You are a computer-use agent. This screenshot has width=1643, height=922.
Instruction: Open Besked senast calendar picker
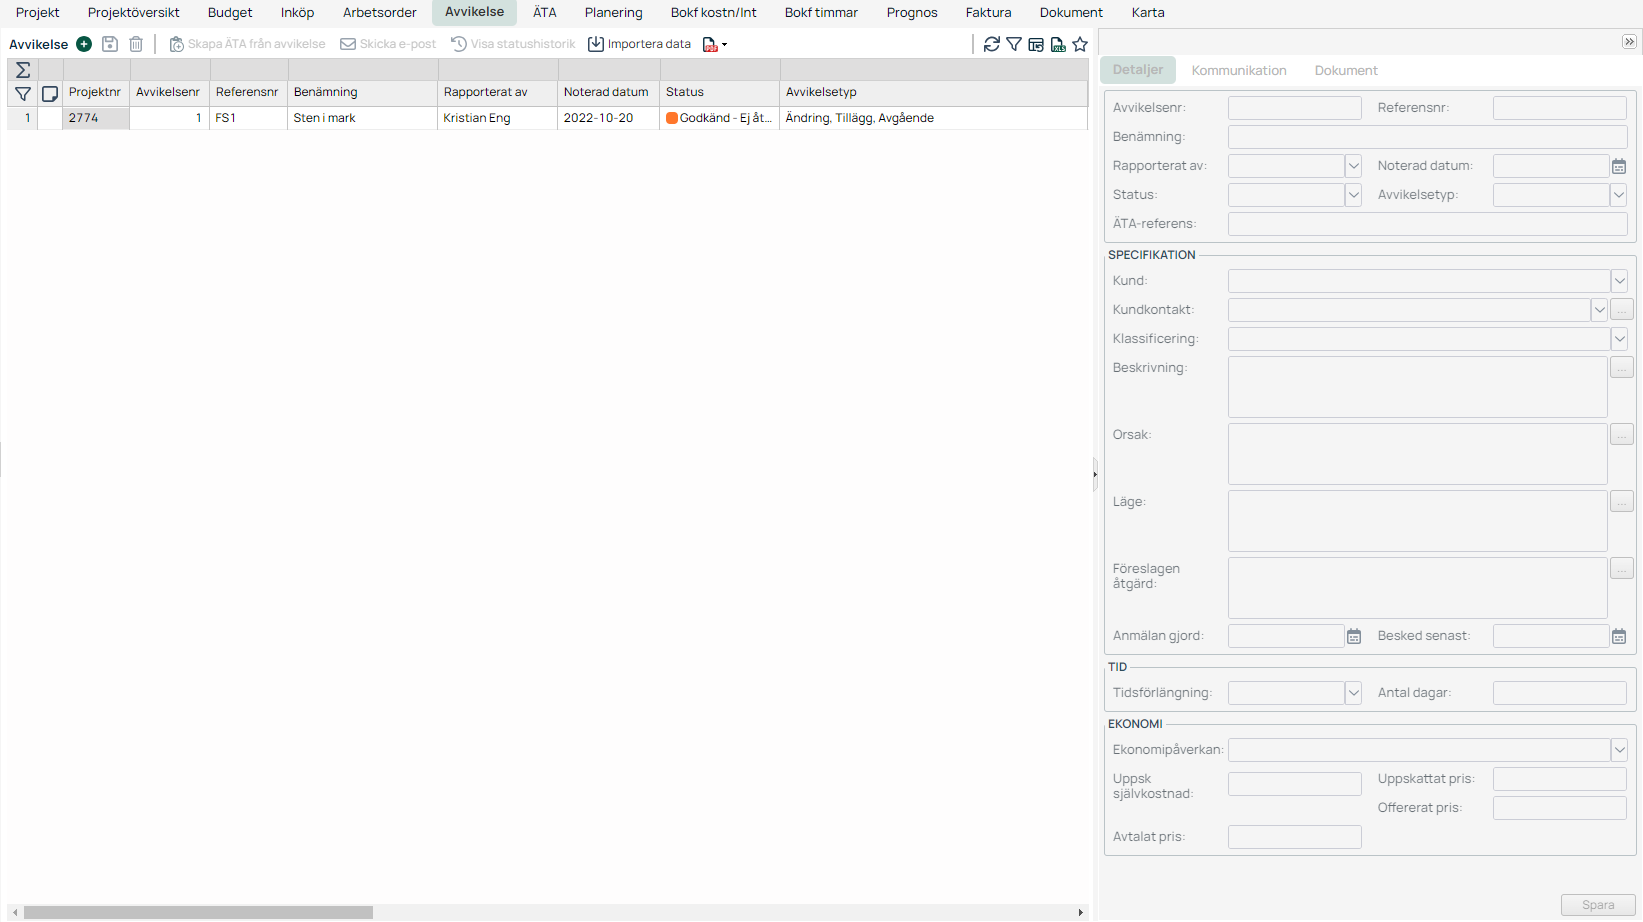(1619, 636)
